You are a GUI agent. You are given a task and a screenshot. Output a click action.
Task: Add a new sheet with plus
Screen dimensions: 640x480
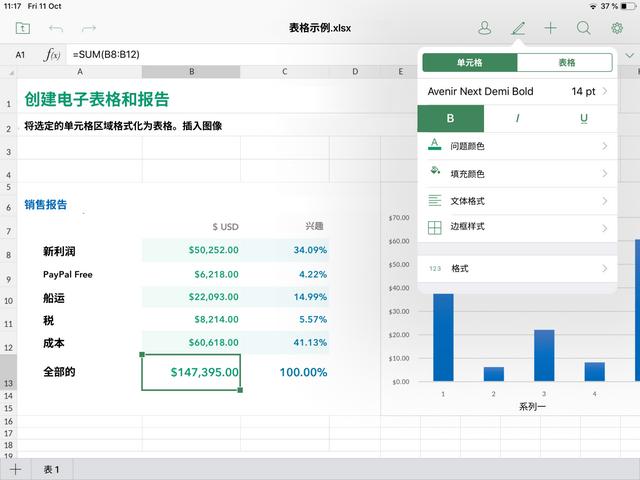(x=16, y=469)
